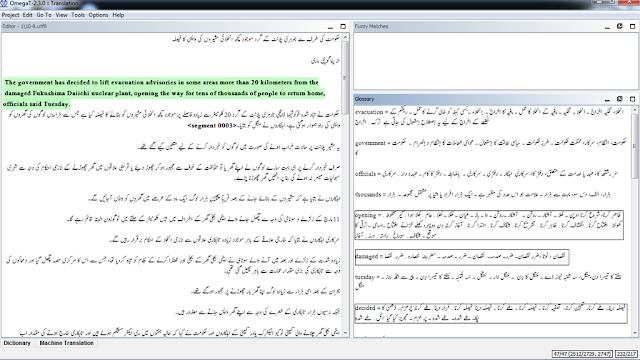Maximize the Fuzzy Matches pane
Viewport: 640px width, 360px height.
632,27
